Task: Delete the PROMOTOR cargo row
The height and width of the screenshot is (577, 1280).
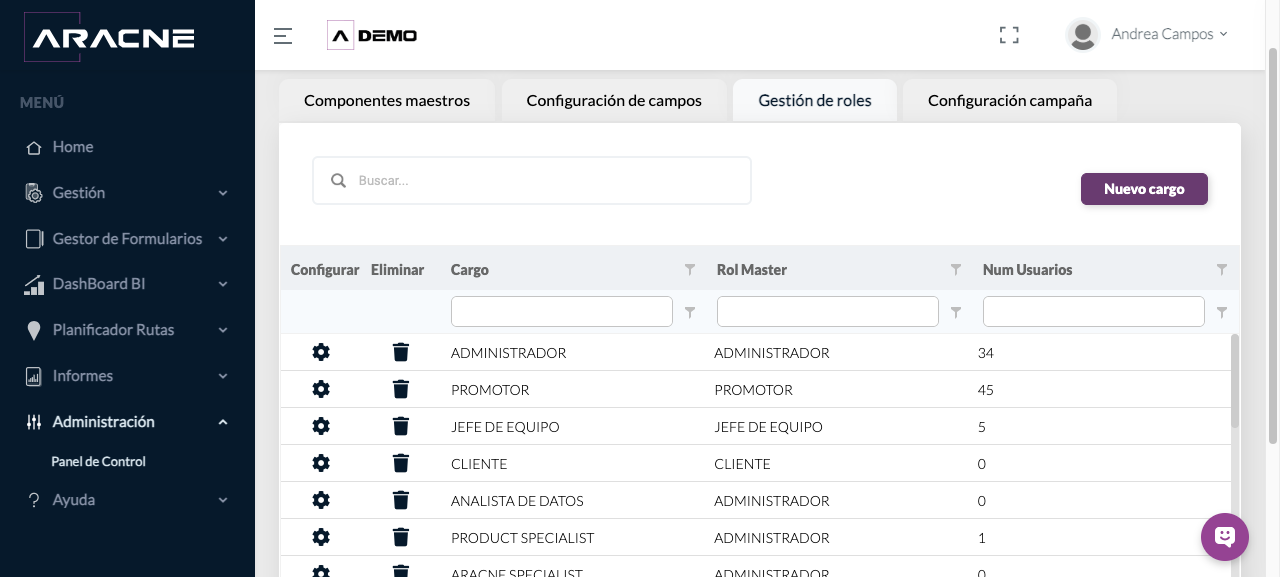Action: pyautogui.click(x=401, y=389)
